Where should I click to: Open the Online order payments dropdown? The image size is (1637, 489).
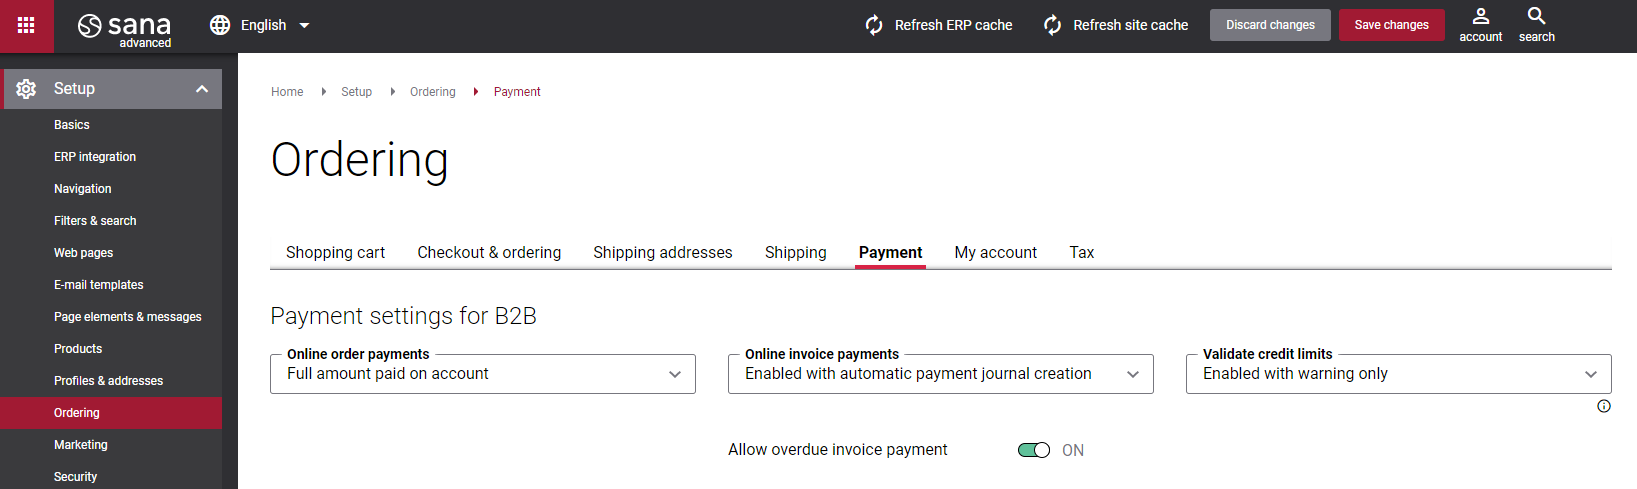pos(483,374)
